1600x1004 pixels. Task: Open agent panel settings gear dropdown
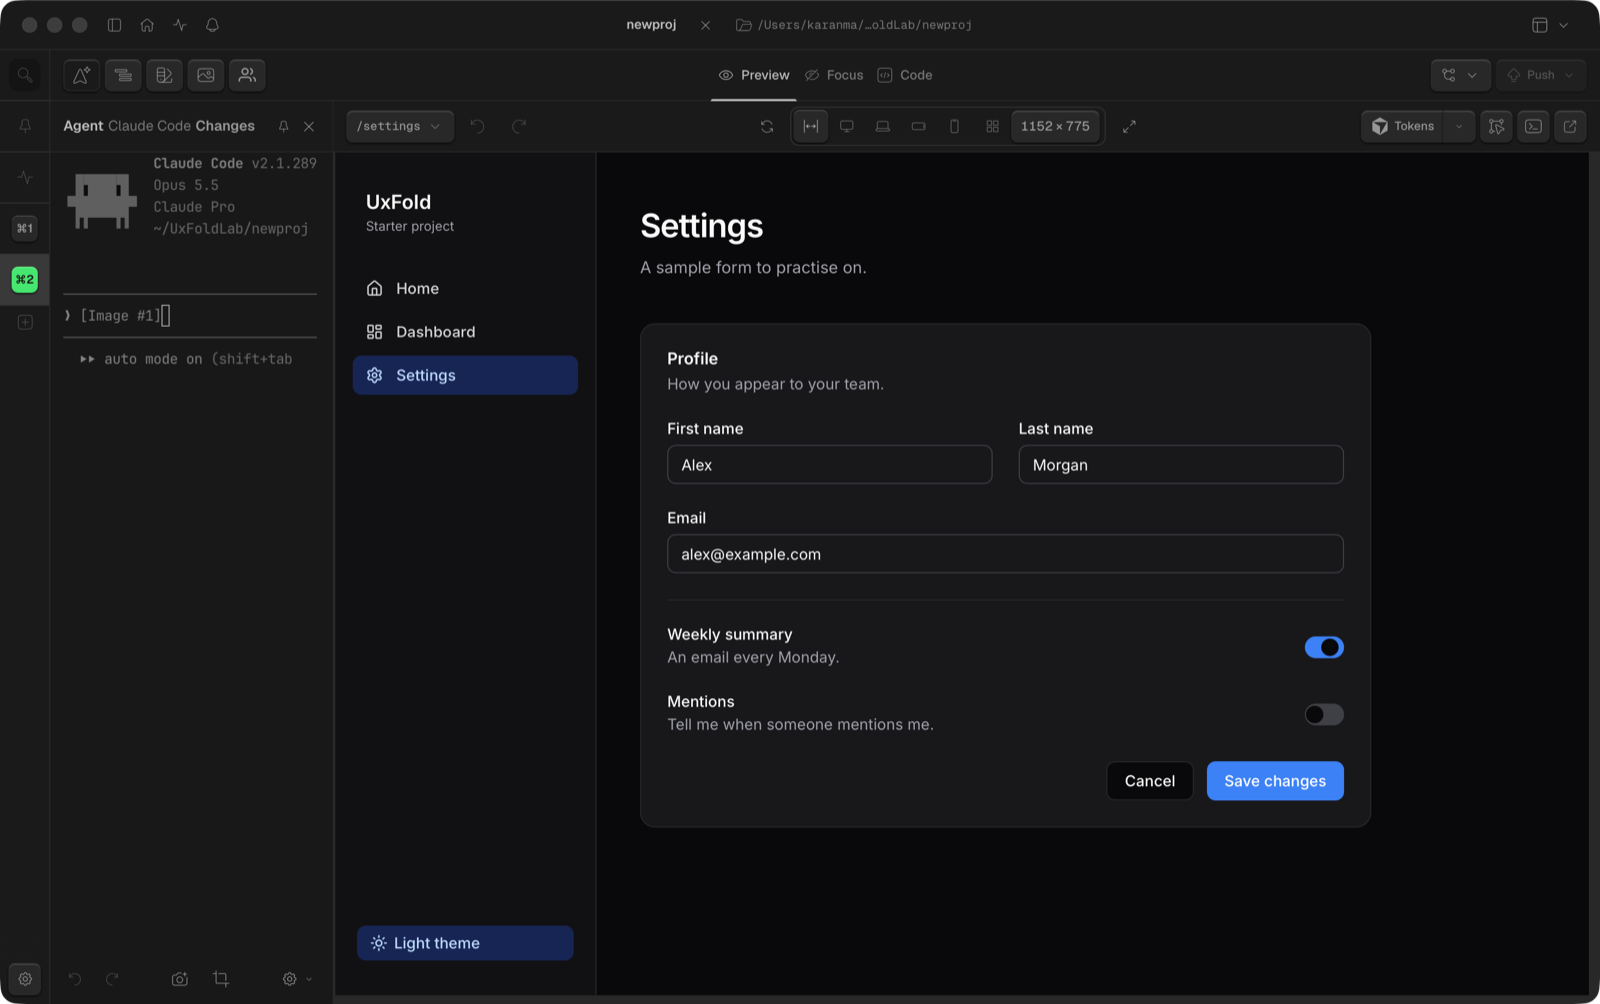(x=297, y=979)
